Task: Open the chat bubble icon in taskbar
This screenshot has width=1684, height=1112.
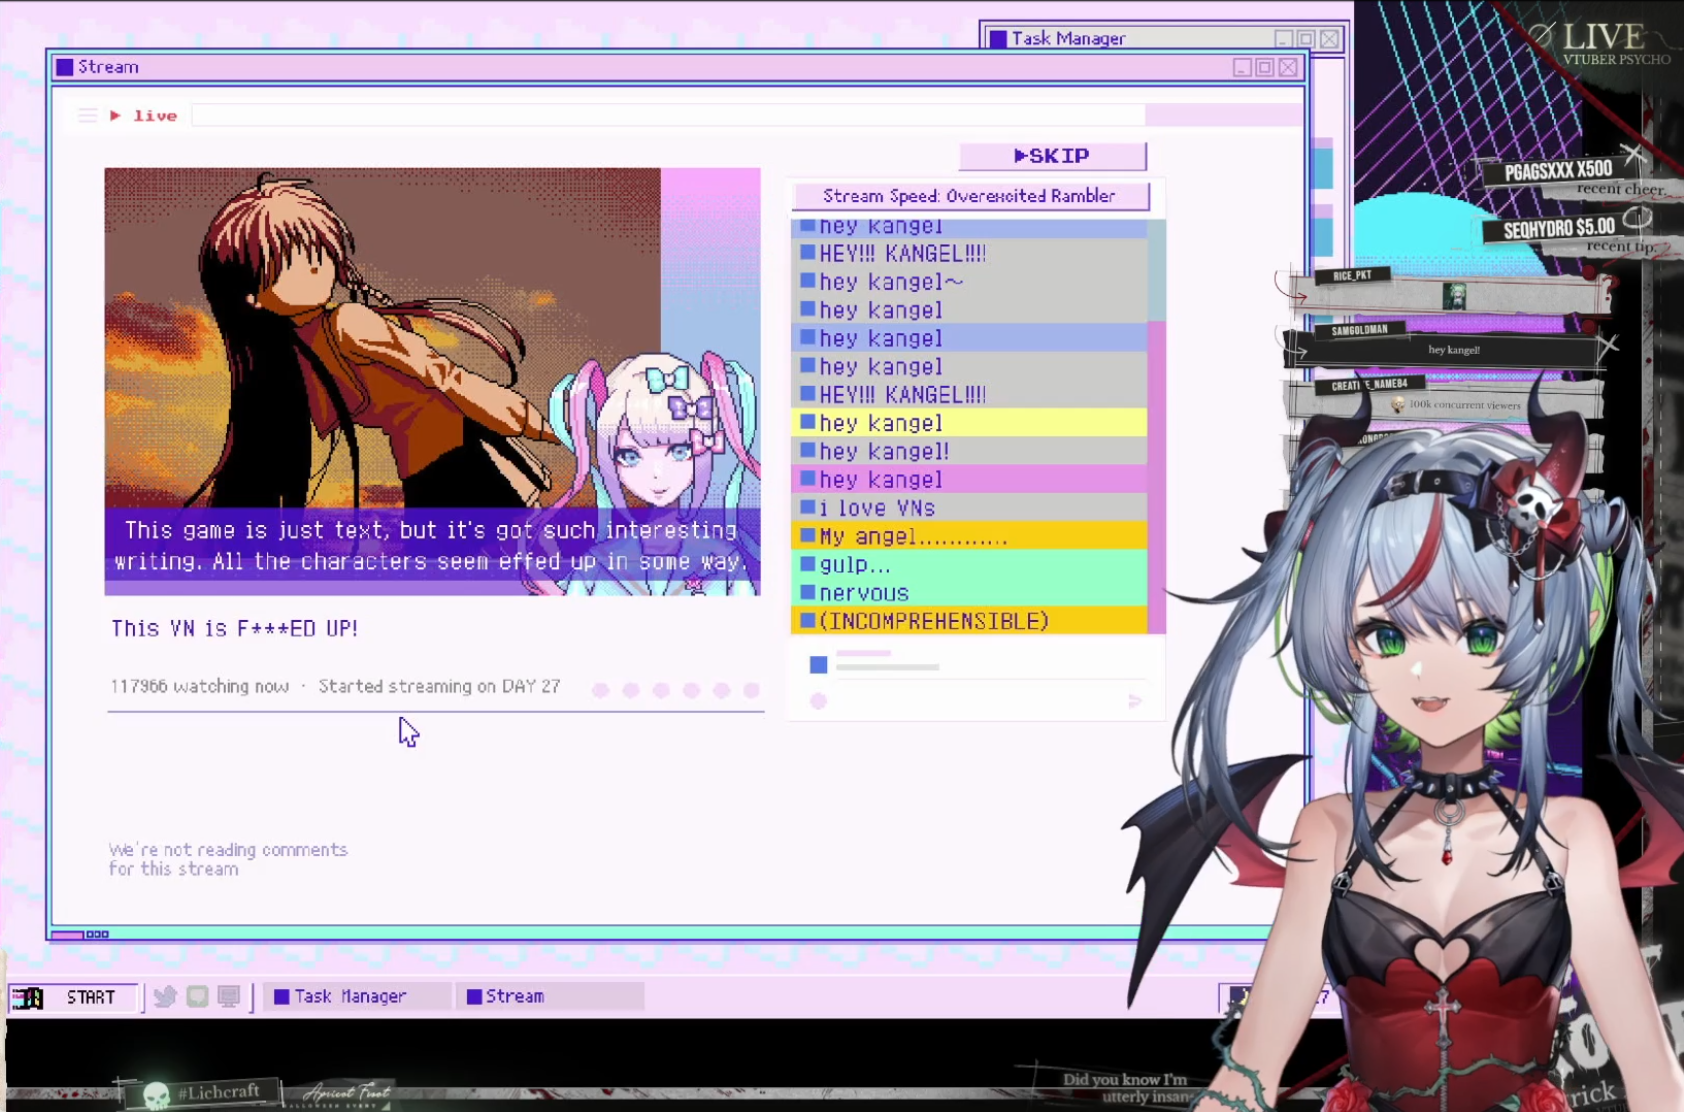Action: [197, 996]
